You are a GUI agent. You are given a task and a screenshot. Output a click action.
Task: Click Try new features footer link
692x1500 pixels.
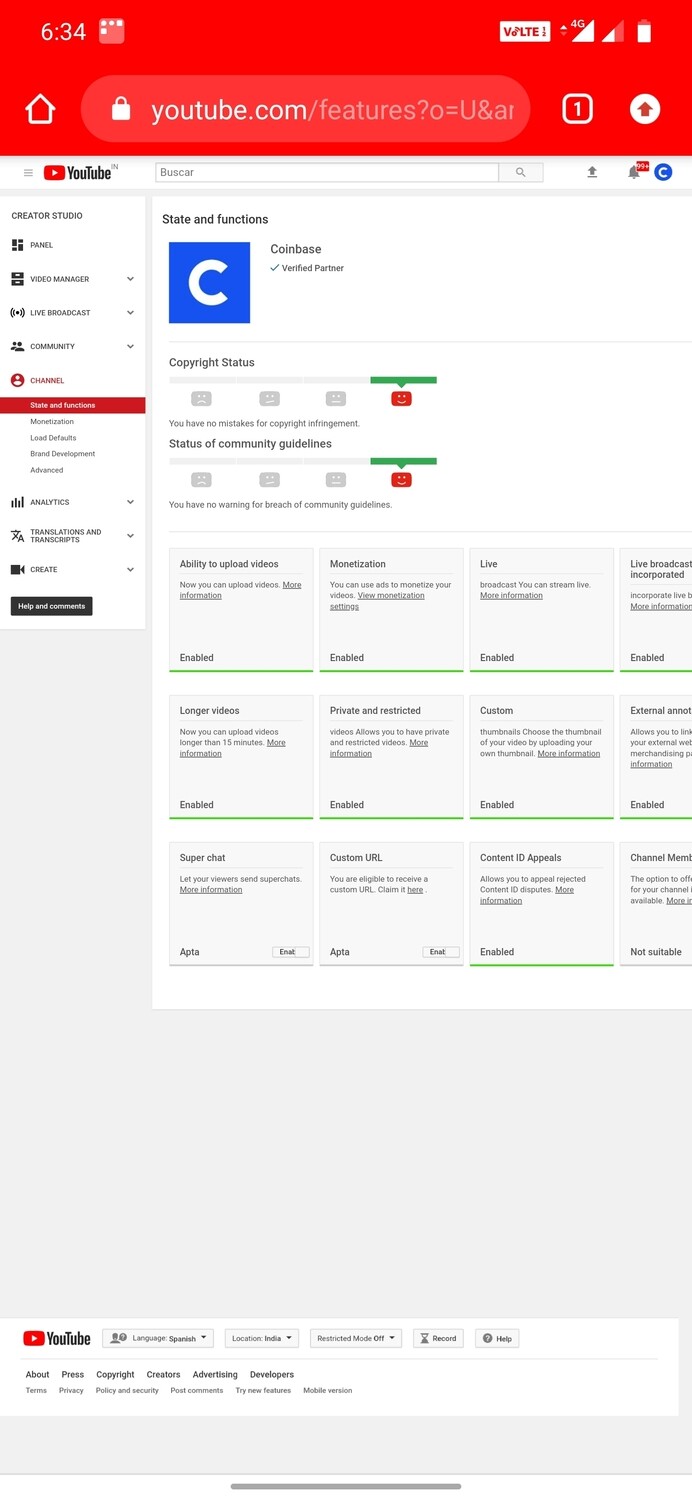pyautogui.click(x=263, y=1391)
